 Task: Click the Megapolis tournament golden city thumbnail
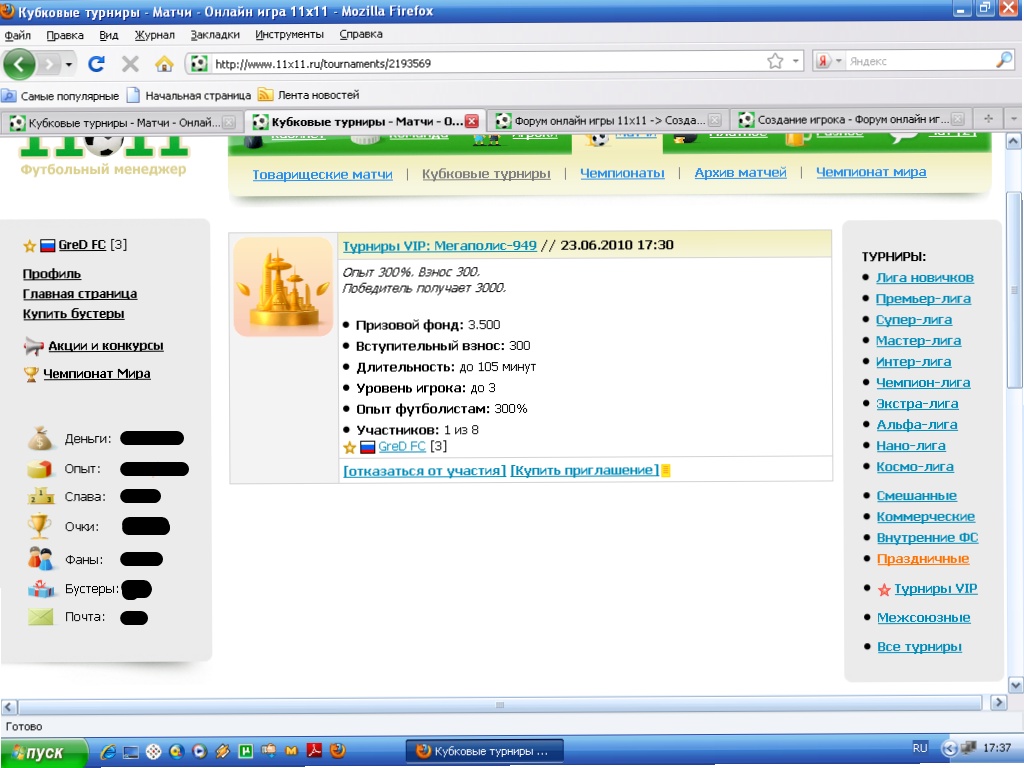tap(283, 287)
